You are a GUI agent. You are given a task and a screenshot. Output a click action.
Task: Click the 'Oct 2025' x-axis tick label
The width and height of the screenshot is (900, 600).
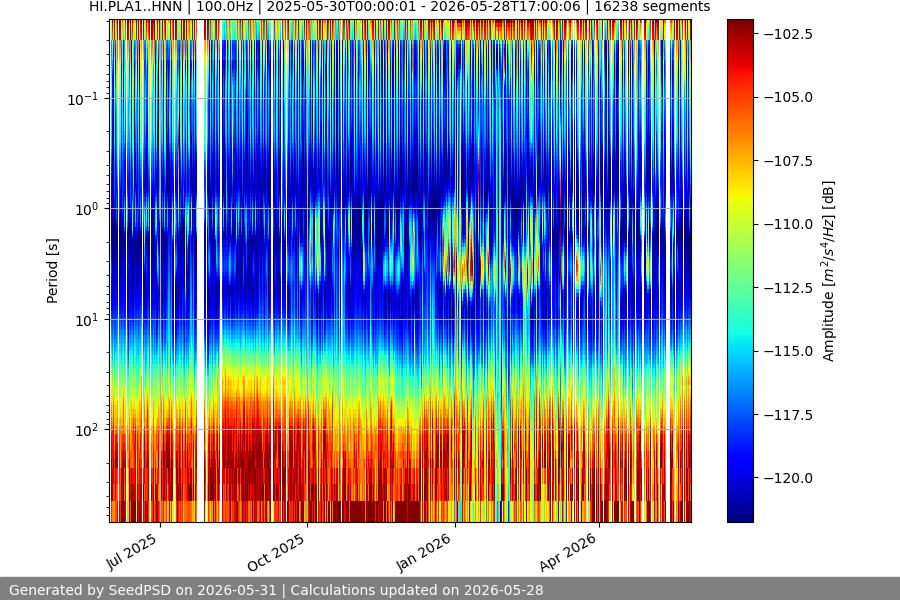[276, 552]
